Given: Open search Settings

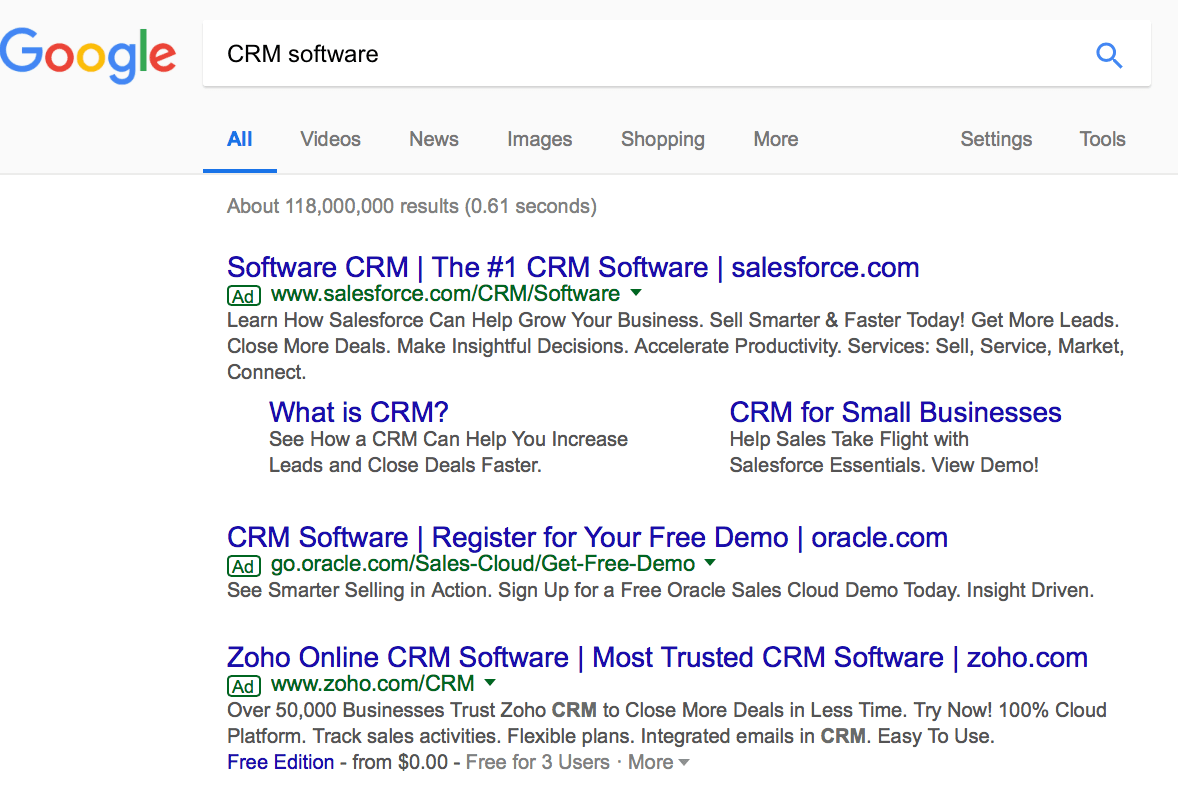Looking at the screenshot, I should [996, 139].
